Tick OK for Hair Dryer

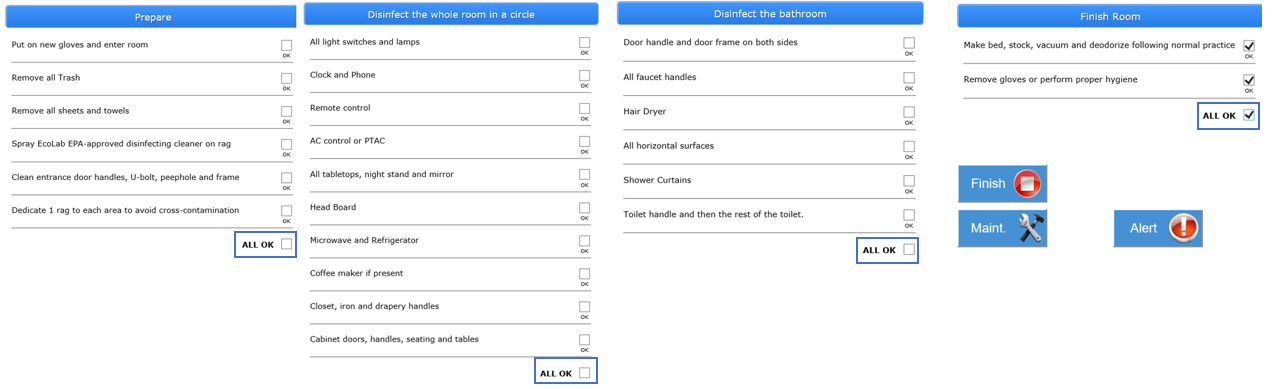point(909,112)
